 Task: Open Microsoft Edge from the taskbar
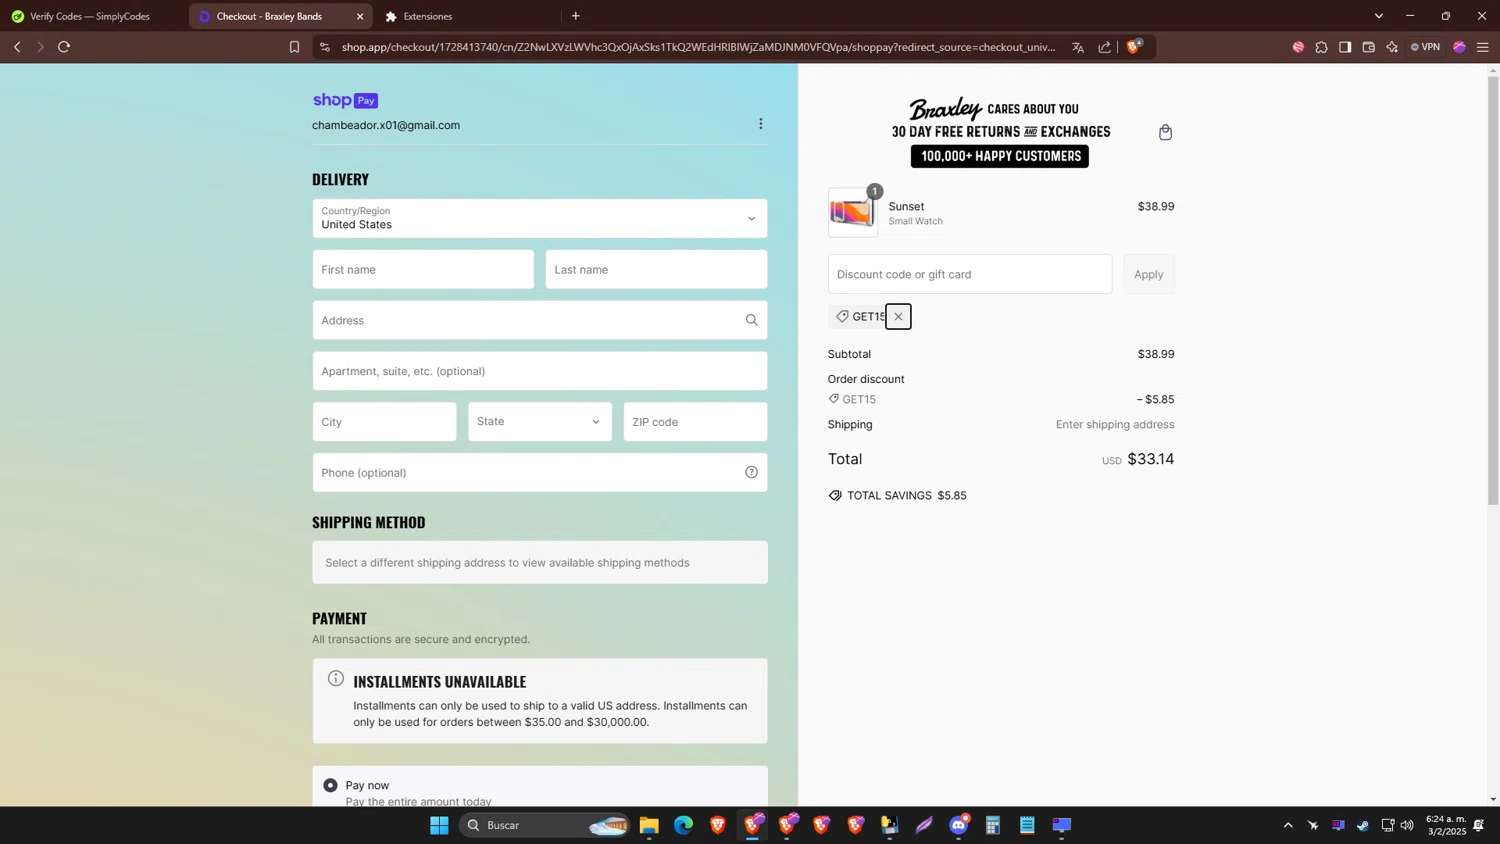tap(683, 825)
